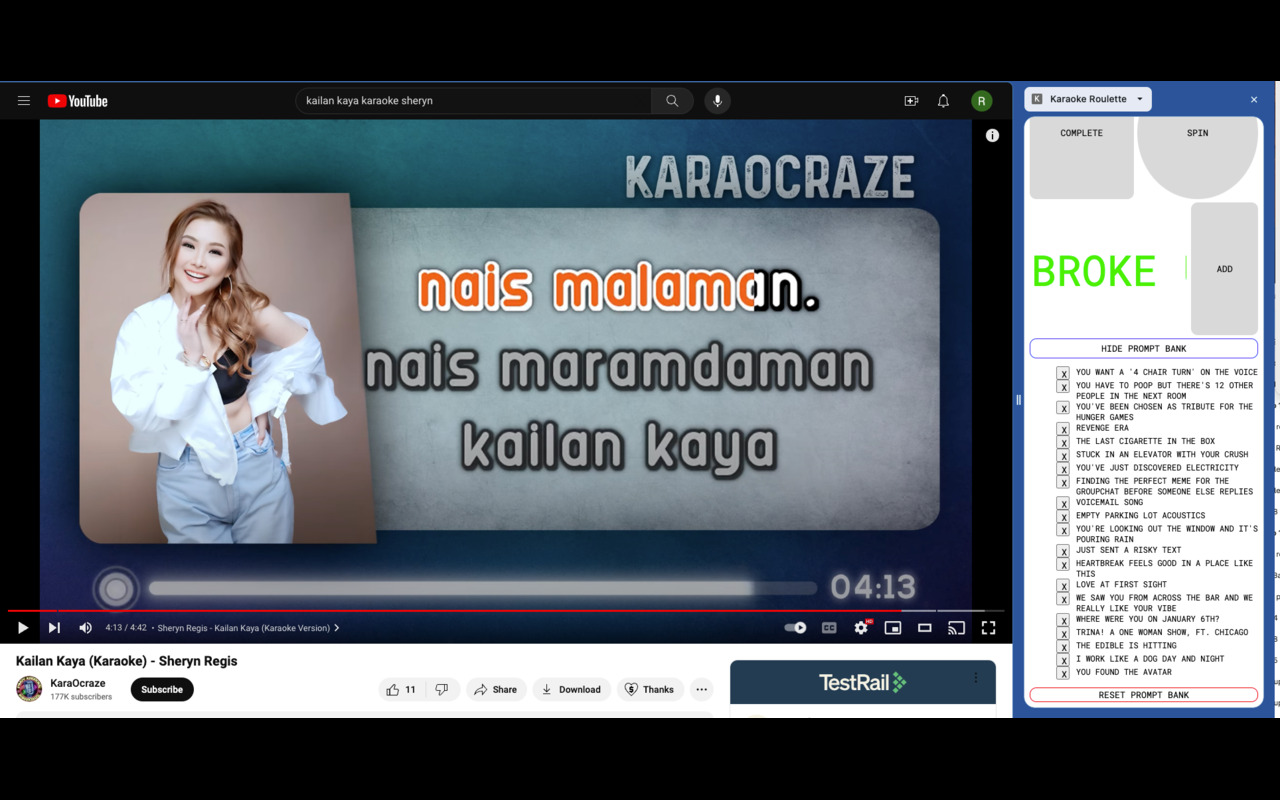Open the video's more actions menu
This screenshot has height=800, width=1280.
coord(701,689)
